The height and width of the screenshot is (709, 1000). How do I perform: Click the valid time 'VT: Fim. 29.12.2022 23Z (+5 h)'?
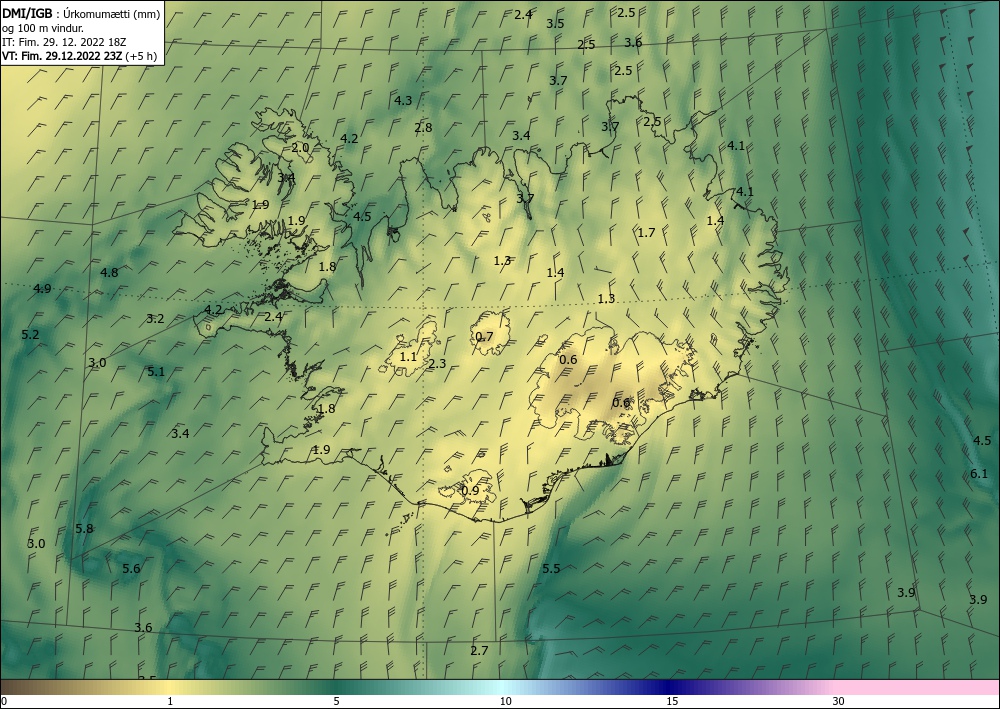tap(79, 56)
